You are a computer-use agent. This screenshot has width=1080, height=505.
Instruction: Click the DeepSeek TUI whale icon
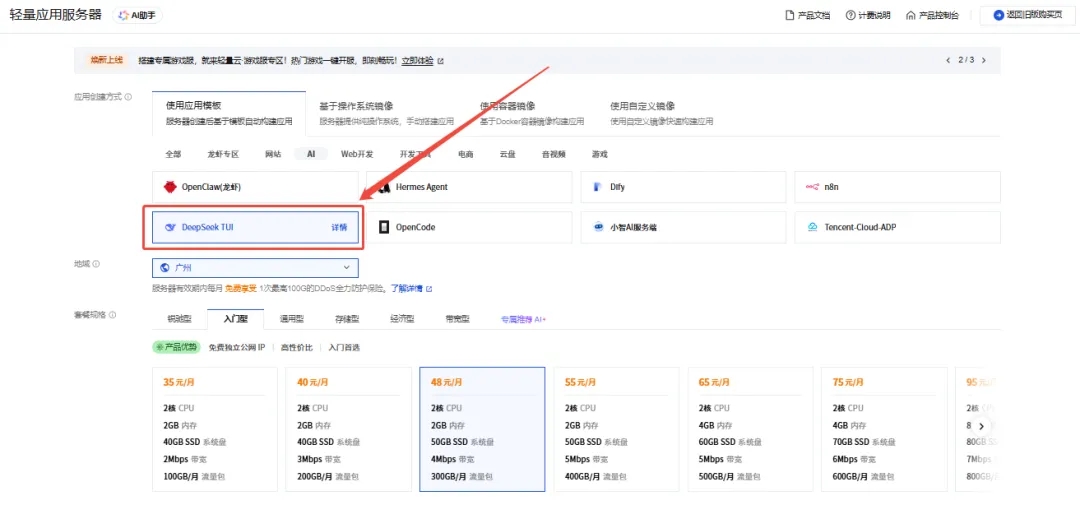pyautogui.click(x=170, y=227)
